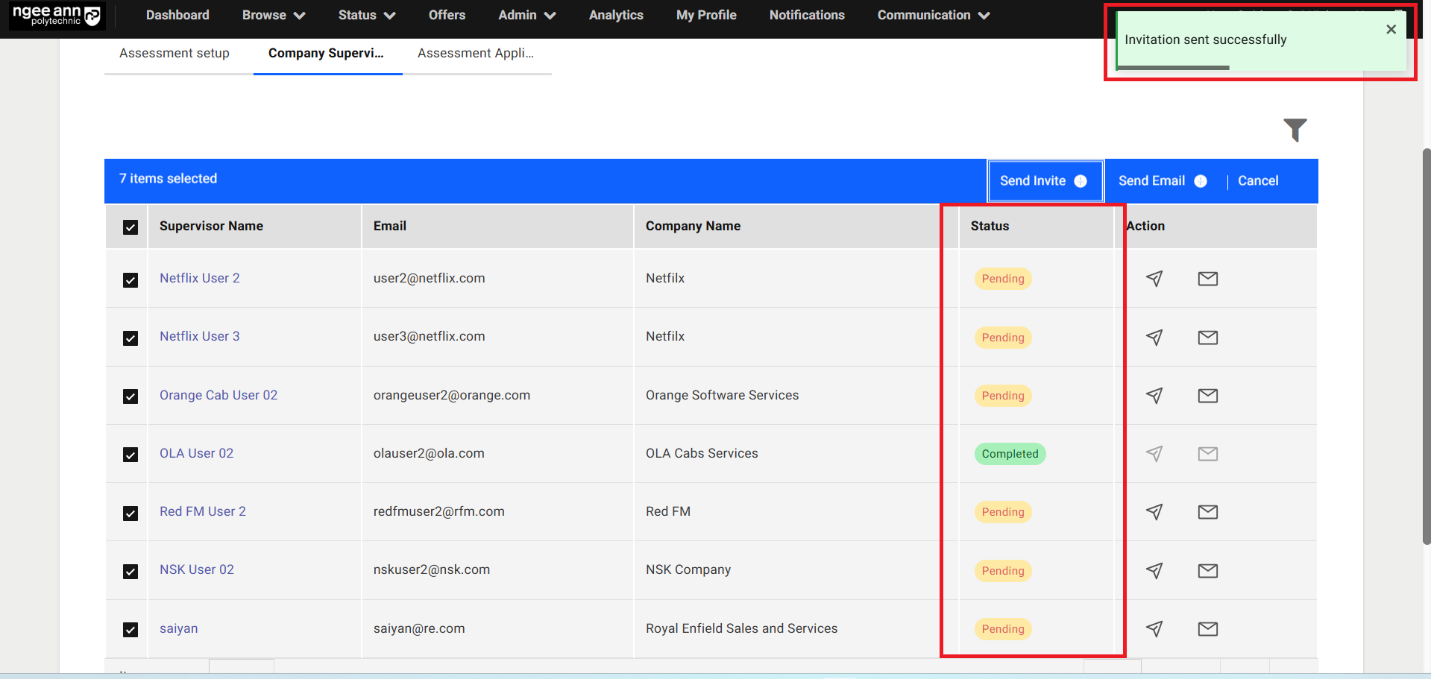Click envelope icon in saiyan row
The width and height of the screenshot is (1431, 679).
1207,629
